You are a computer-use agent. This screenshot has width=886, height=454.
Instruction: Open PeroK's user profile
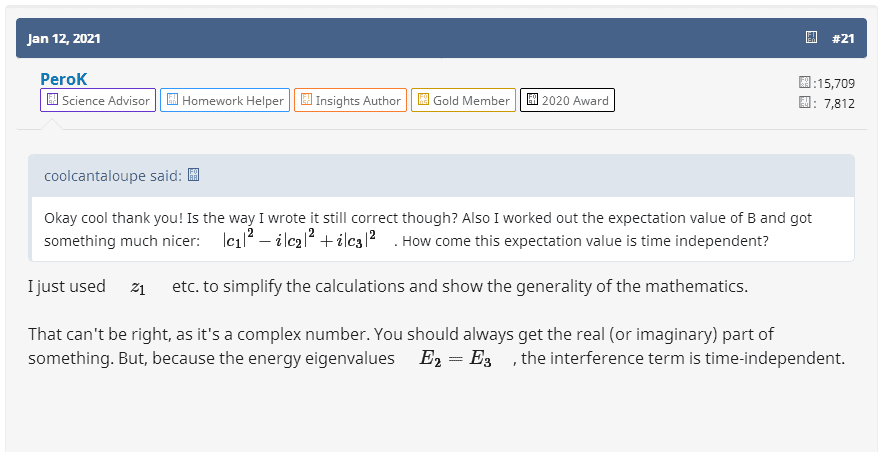pos(64,79)
